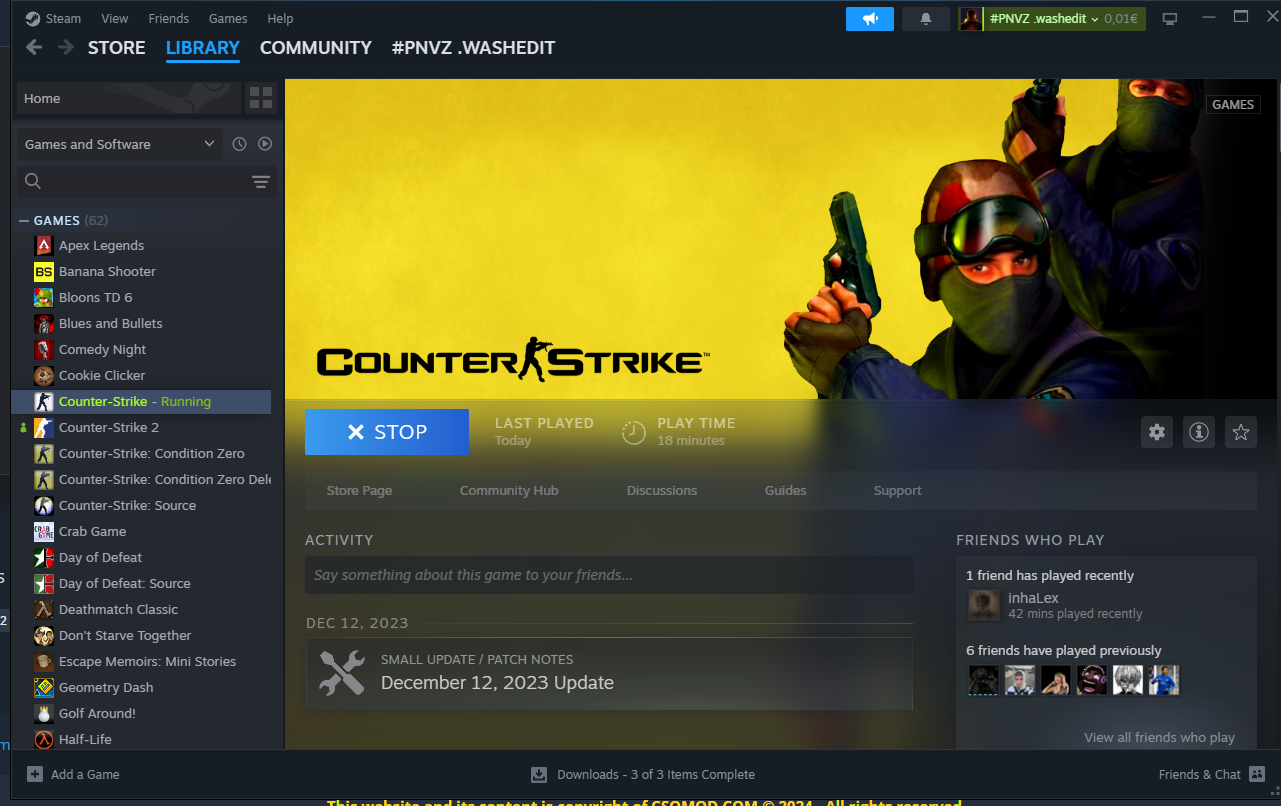Click the announcements megaphone icon

coord(870,19)
